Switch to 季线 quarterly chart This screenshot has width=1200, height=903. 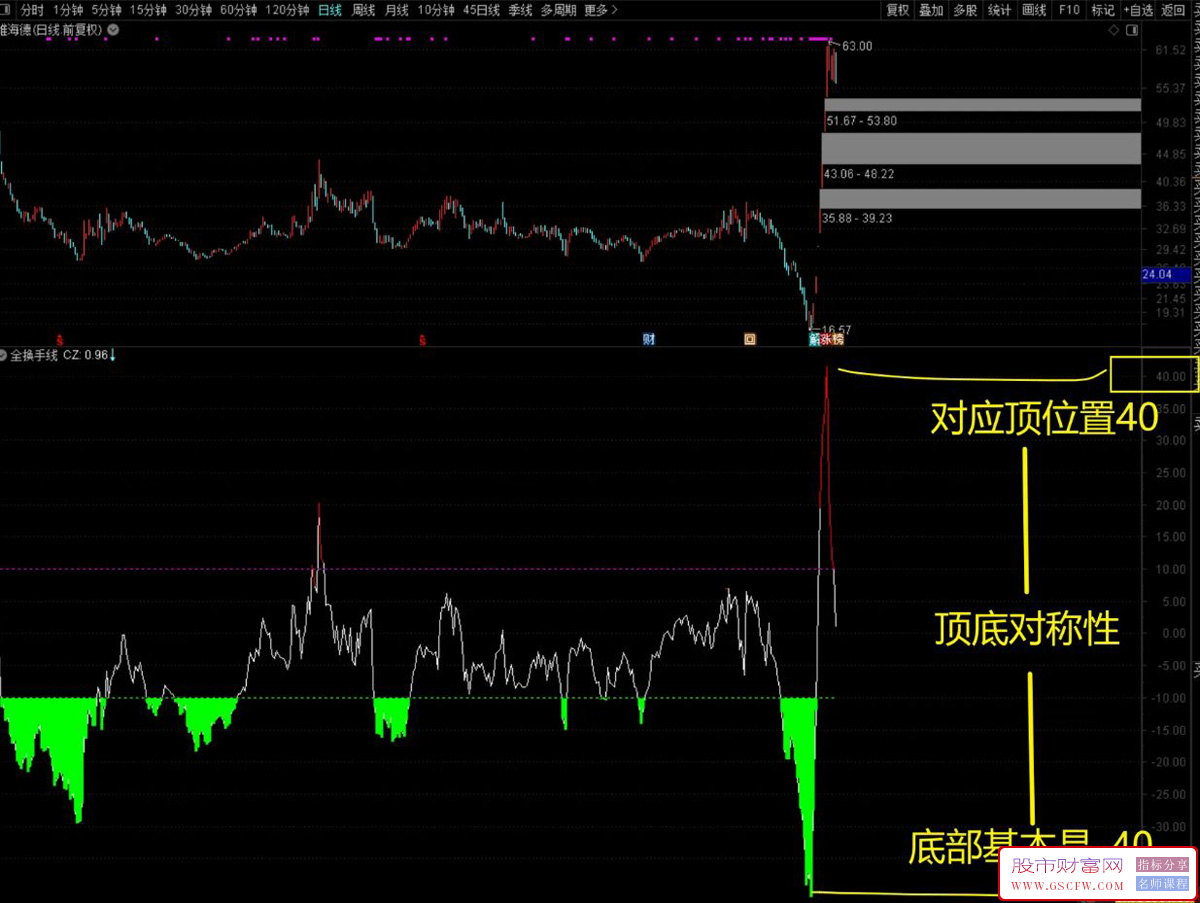(x=520, y=10)
